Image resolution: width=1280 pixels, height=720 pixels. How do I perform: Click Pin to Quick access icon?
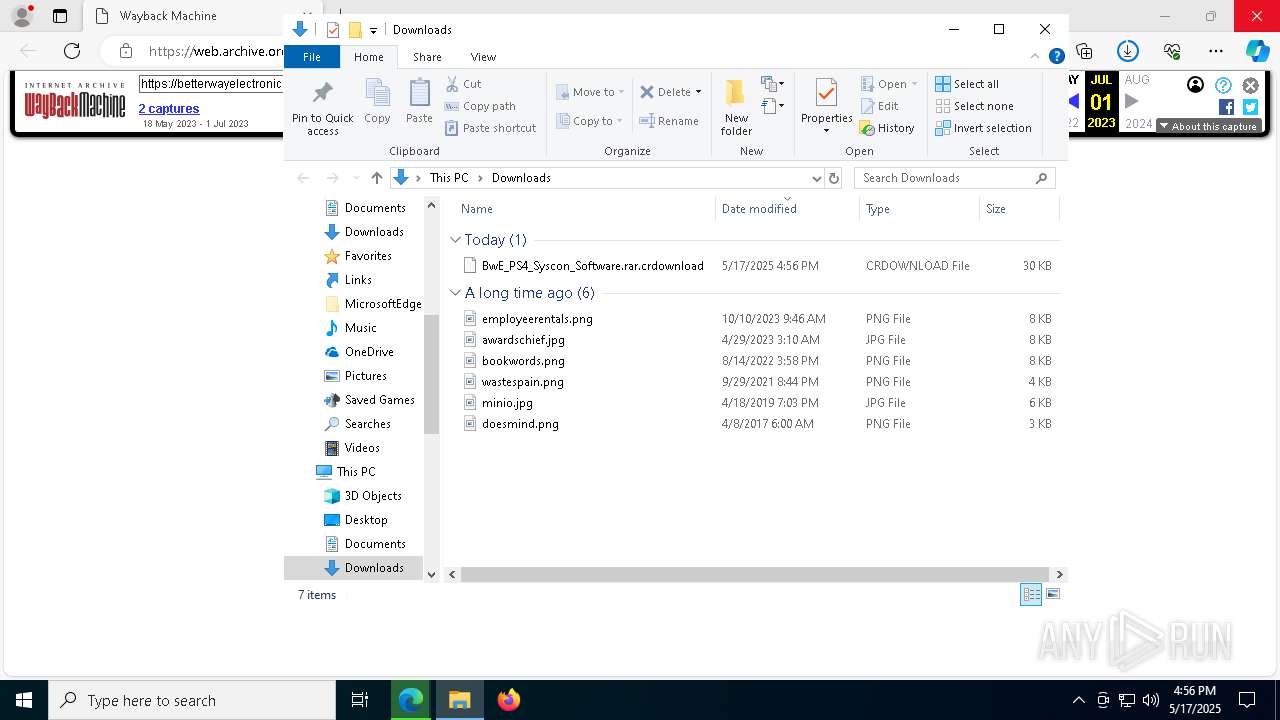[322, 108]
